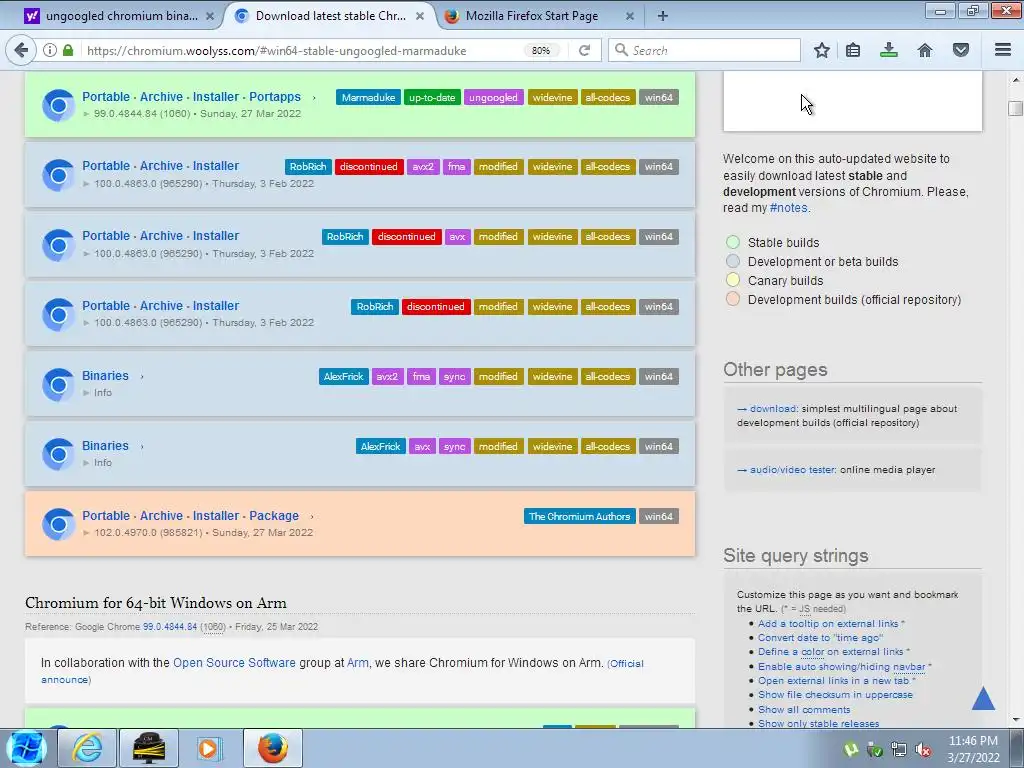This screenshot has height=768, width=1024.
Task: Open the bookmarks list icon
Action: (x=853, y=50)
